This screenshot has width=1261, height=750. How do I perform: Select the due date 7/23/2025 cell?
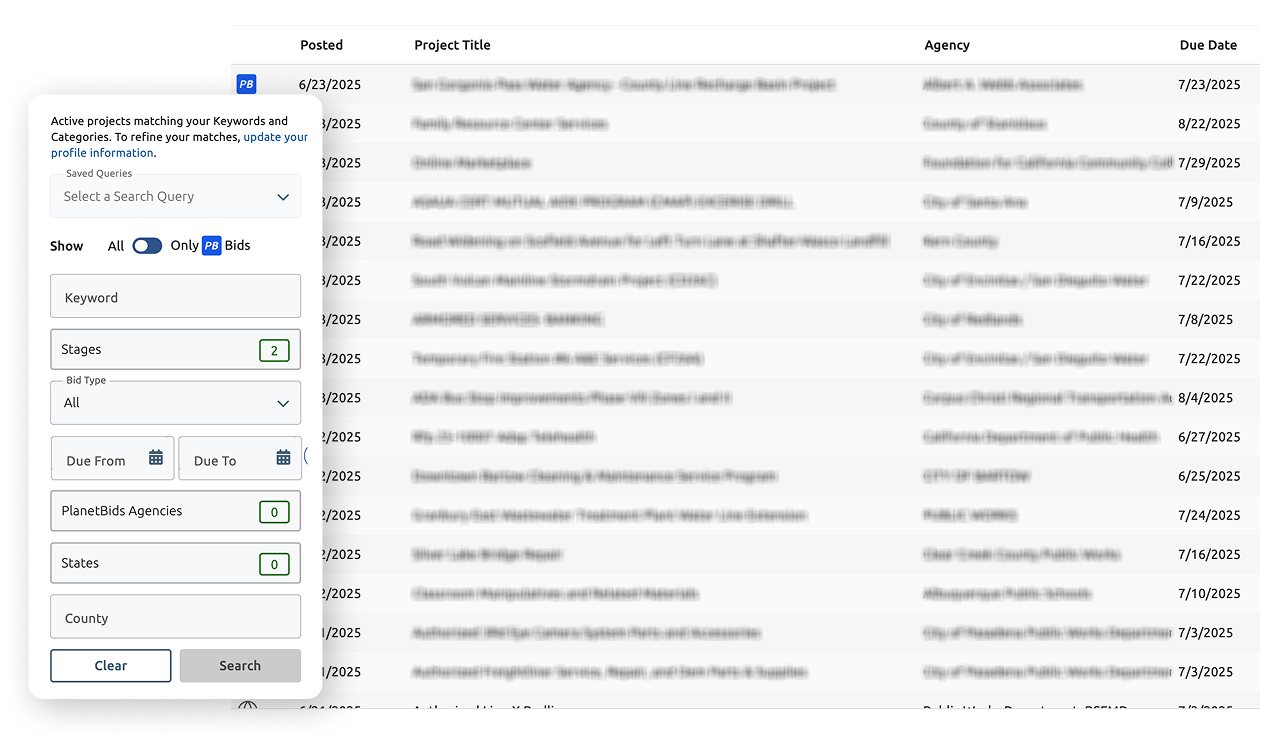[1209, 85]
